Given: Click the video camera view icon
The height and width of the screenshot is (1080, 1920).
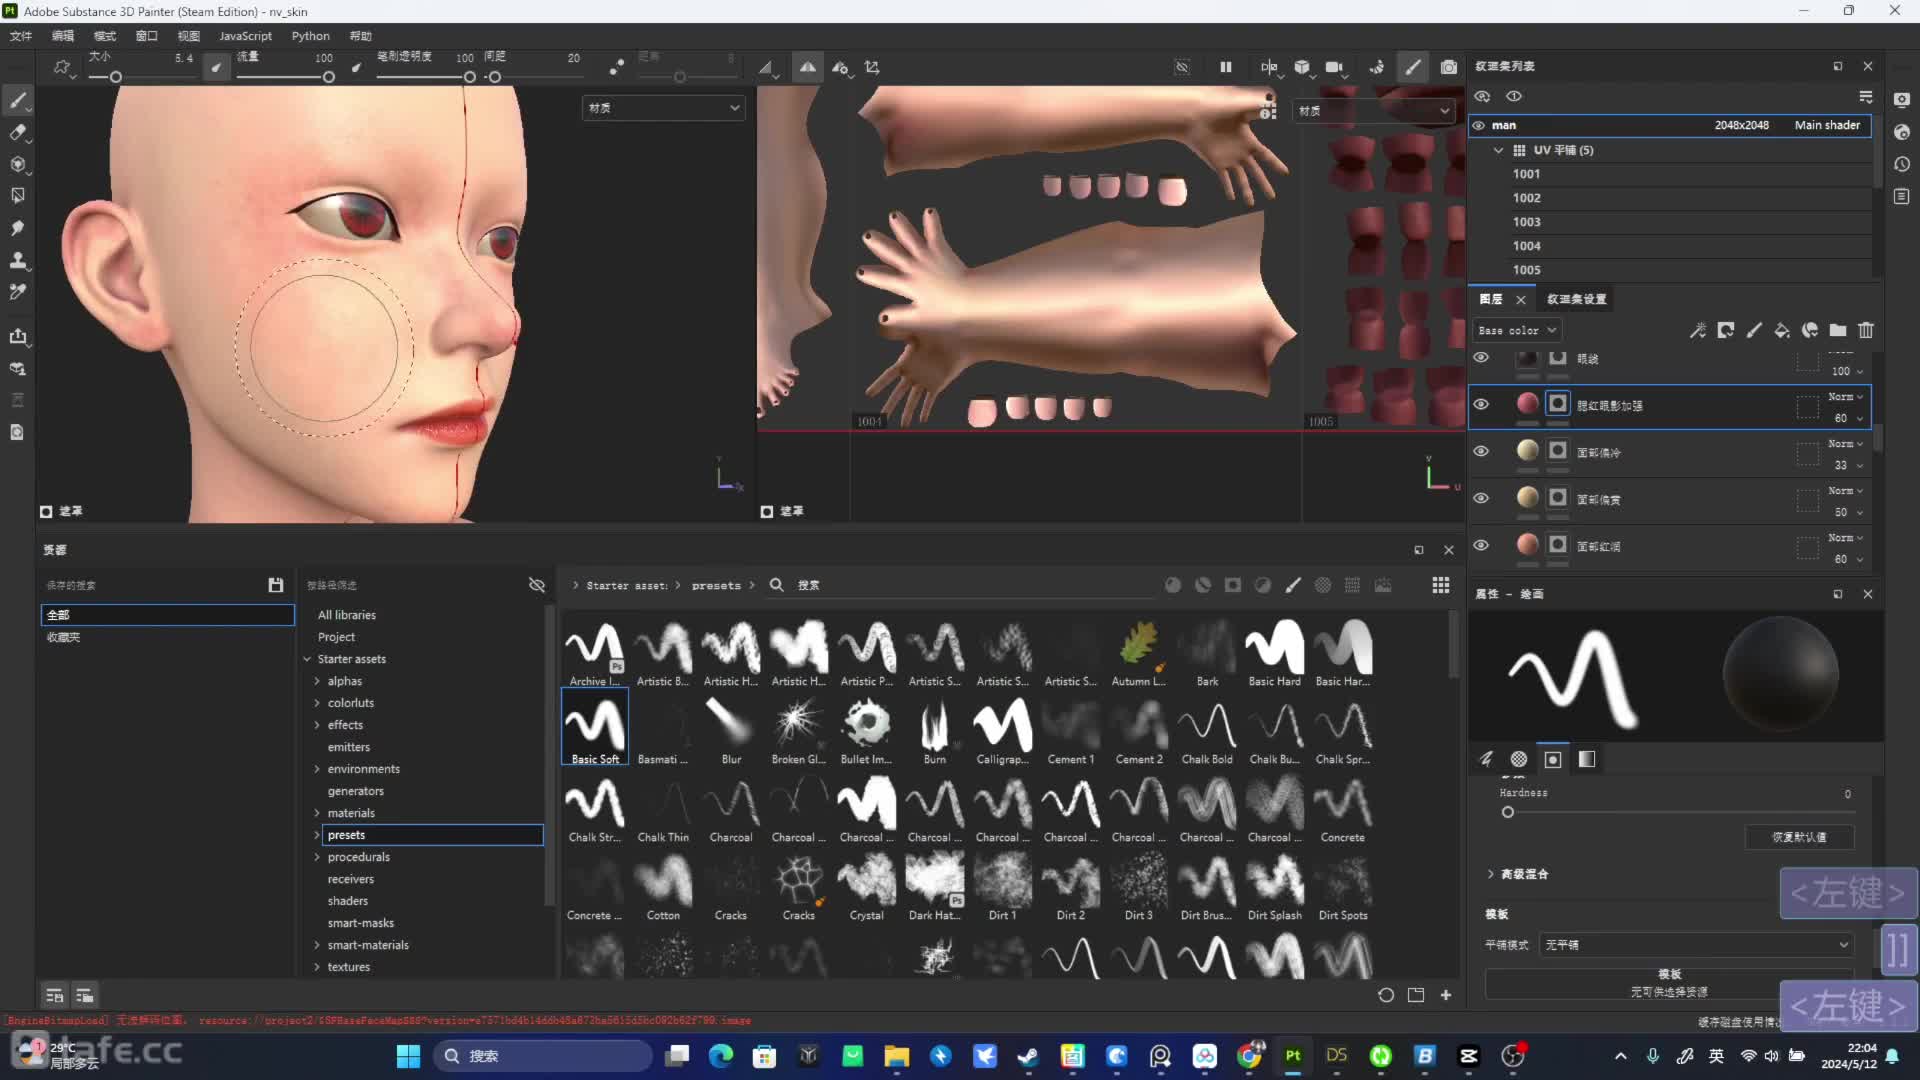Looking at the screenshot, I should (x=1334, y=67).
